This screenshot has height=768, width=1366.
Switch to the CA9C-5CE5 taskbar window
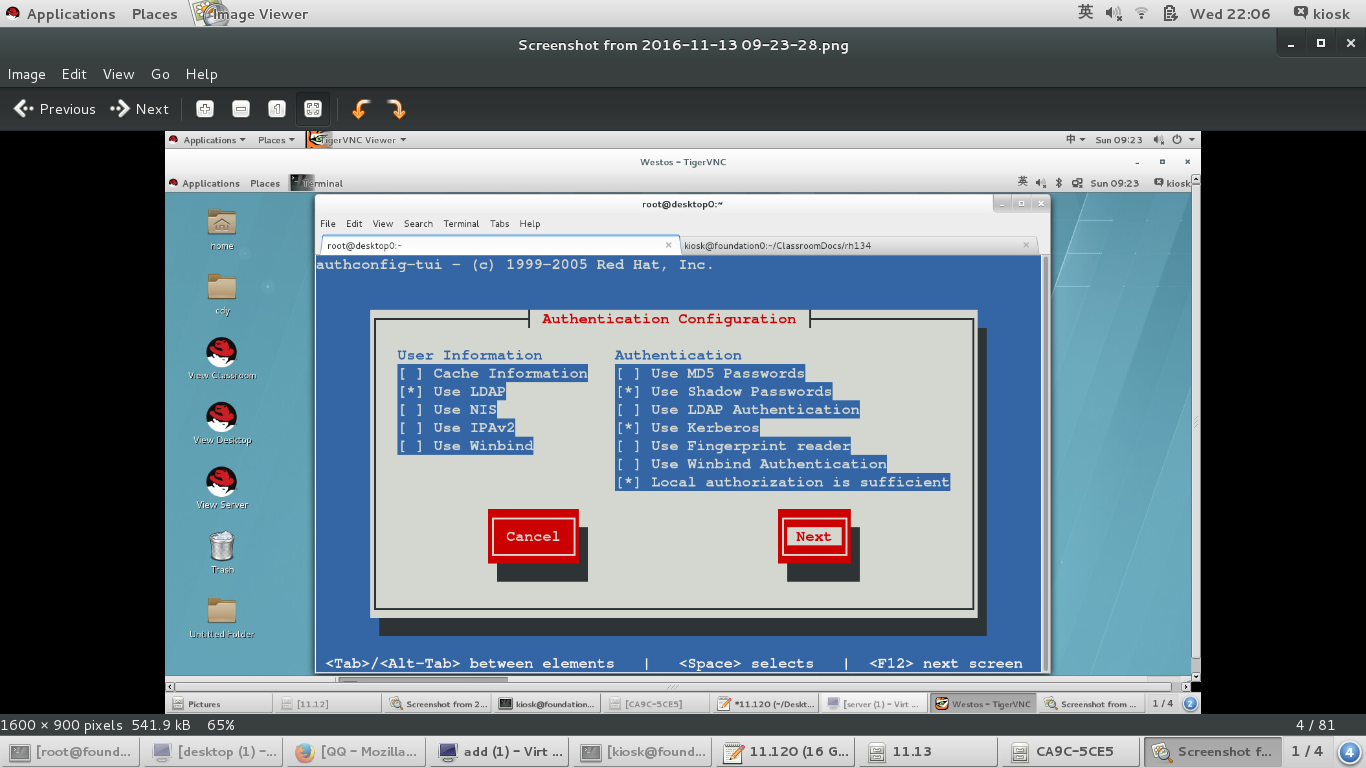click(x=1071, y=751)
